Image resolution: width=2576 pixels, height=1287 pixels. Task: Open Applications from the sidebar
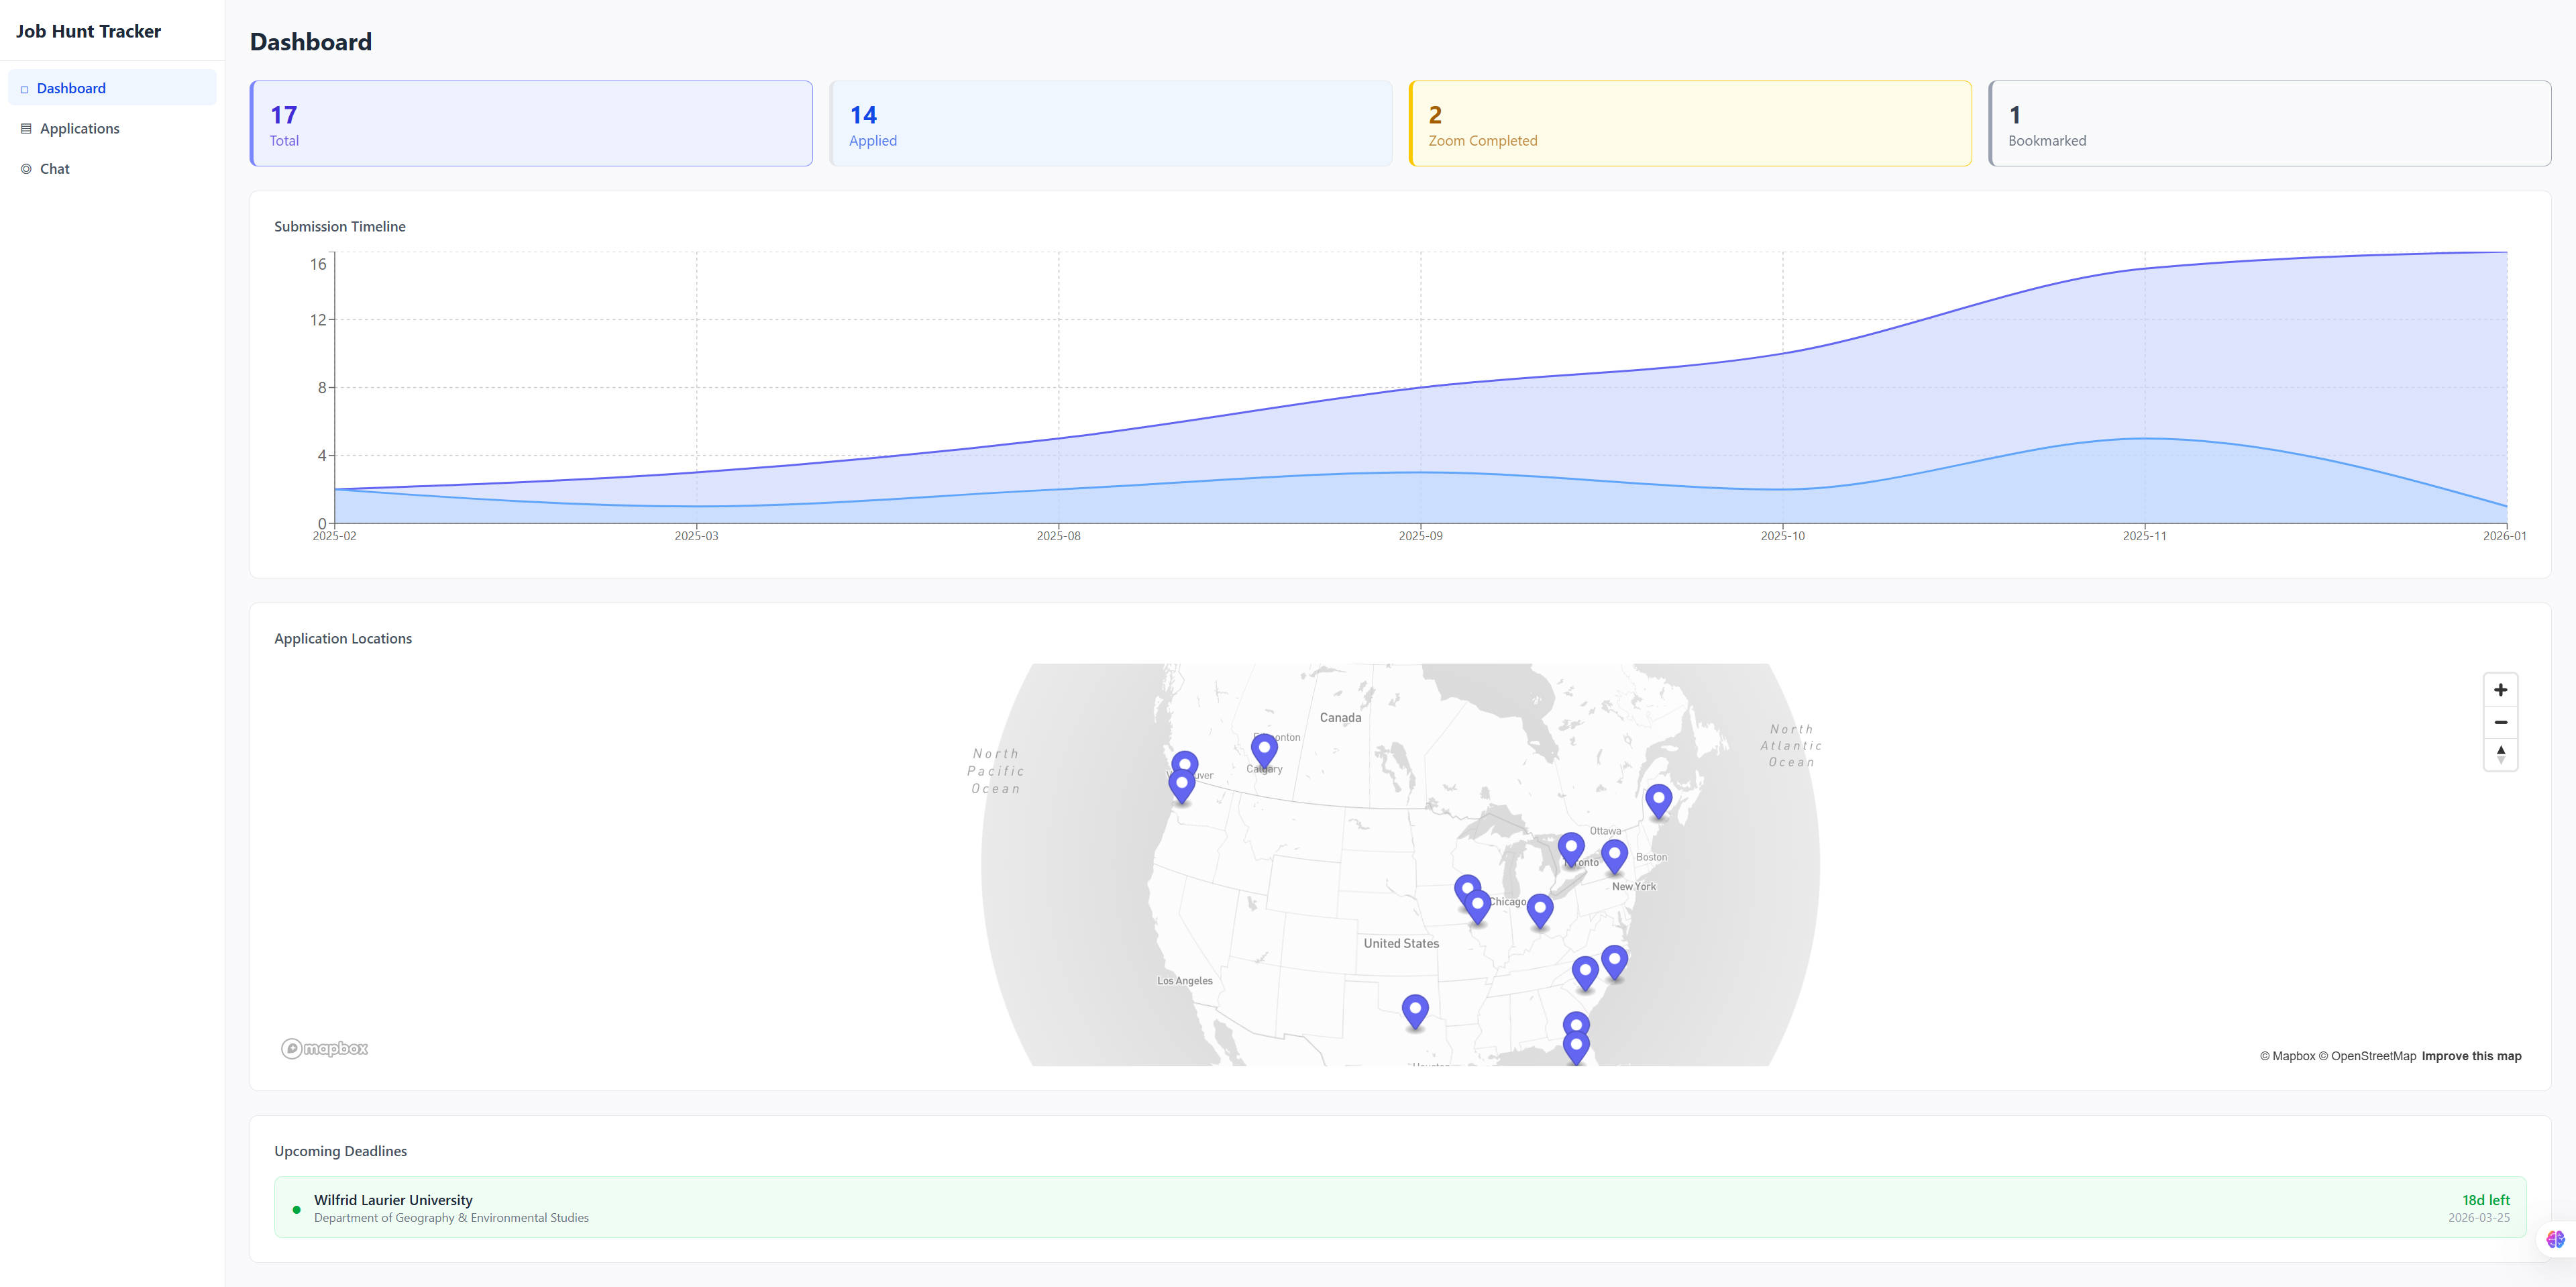pyautogui.click(x=79, y=128)
